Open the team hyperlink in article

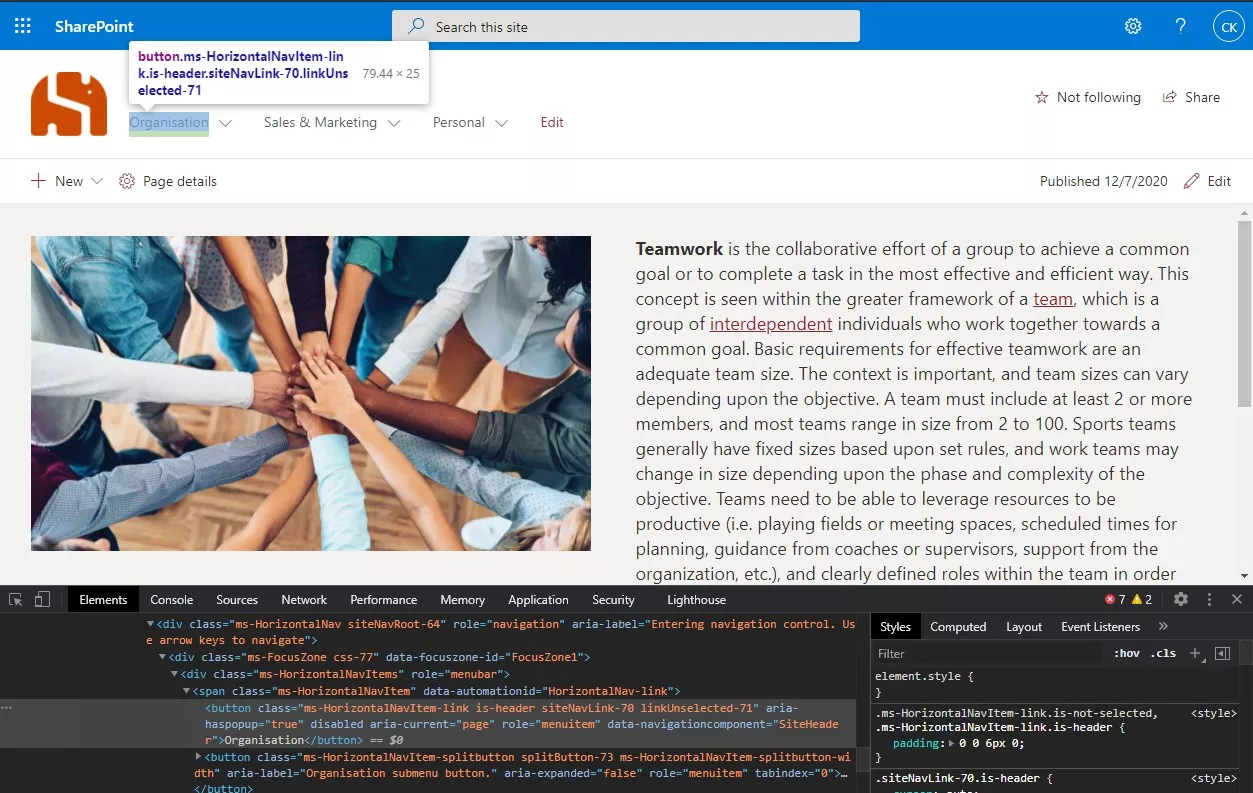1051,298
